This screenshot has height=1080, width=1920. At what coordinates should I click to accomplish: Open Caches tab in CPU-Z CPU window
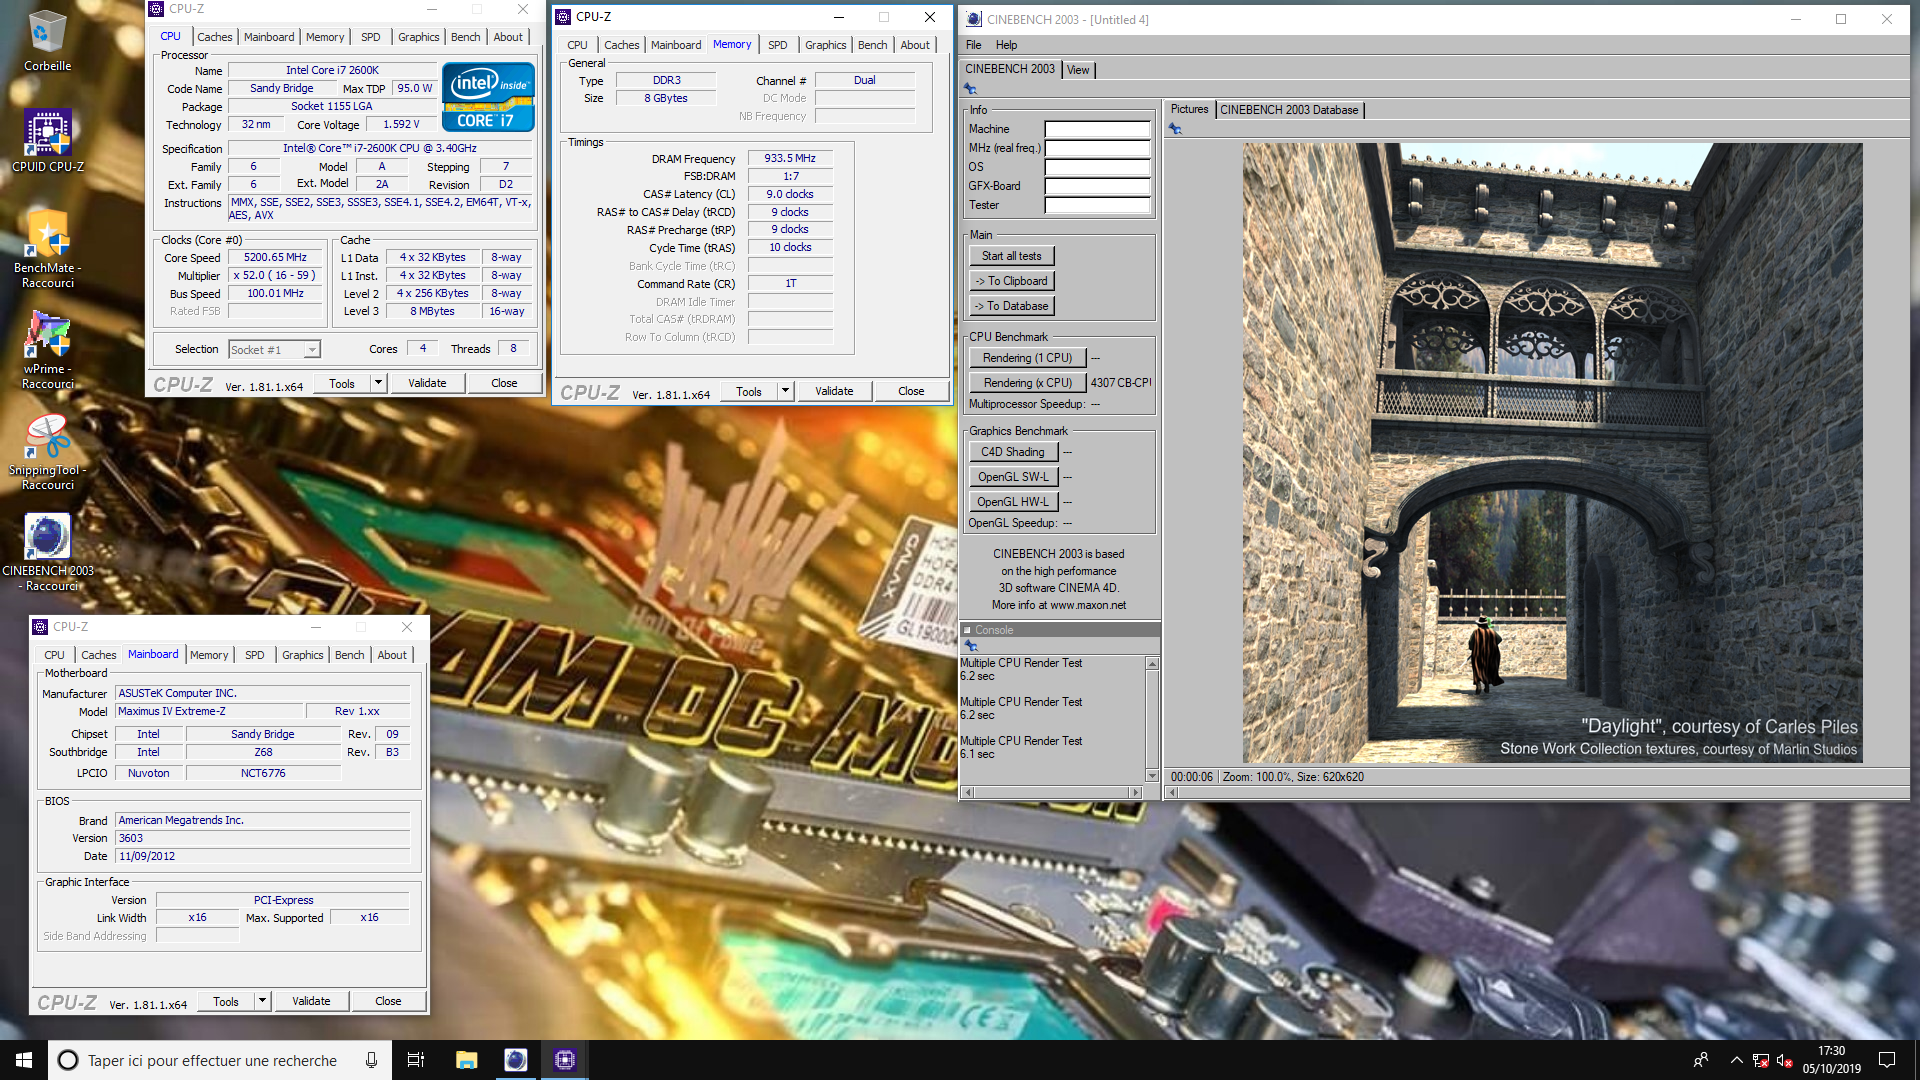pyautogui.click(x=214, y=37)
